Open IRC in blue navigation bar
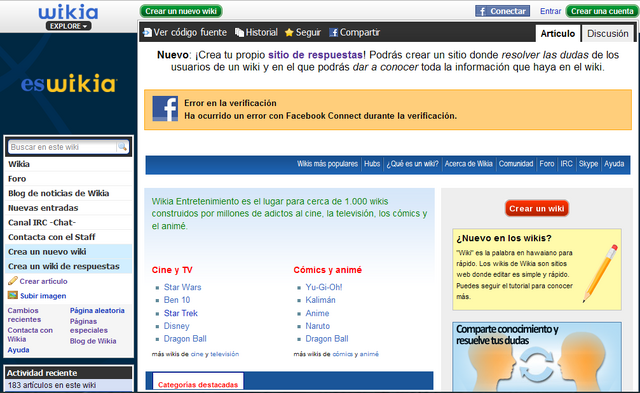Image resolution: width=640 pixels, height=393 pixels. pyautogui.click(x=566, y=164)
